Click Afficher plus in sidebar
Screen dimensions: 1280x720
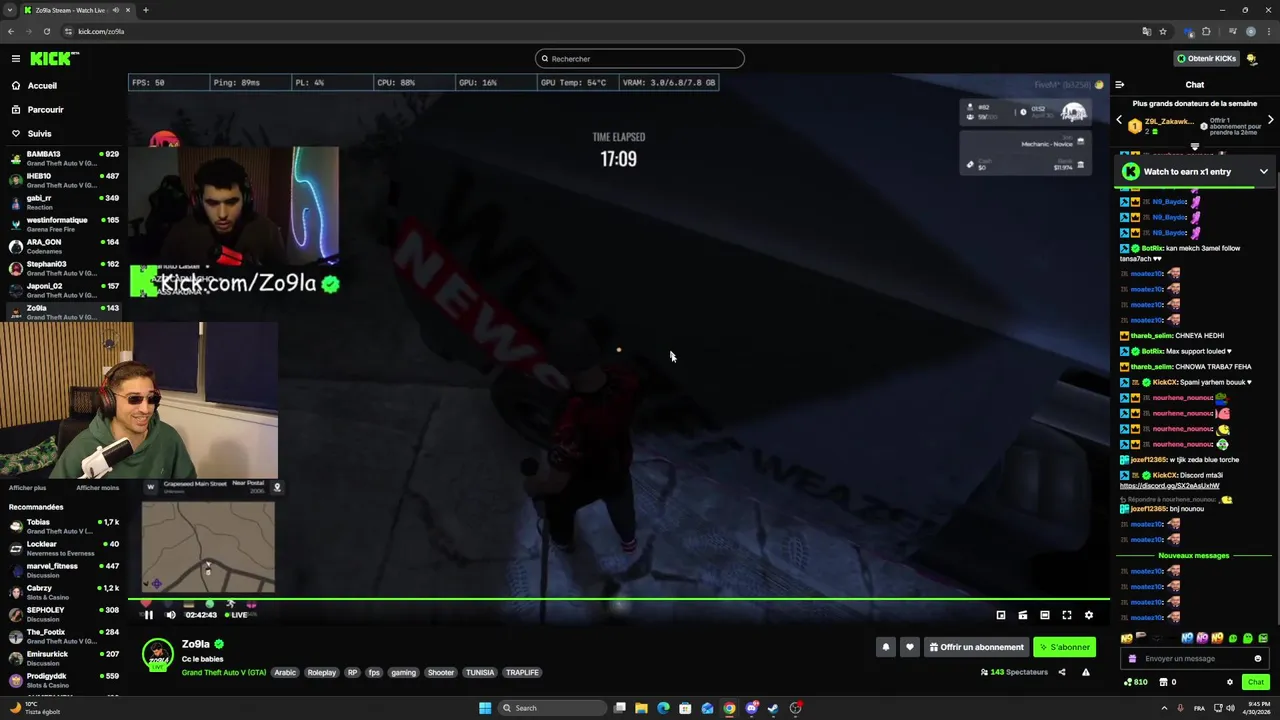[28, 488]
